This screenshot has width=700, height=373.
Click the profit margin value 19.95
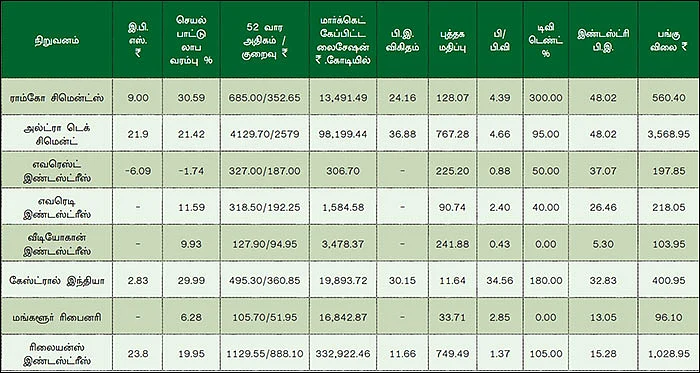[191, 354]
